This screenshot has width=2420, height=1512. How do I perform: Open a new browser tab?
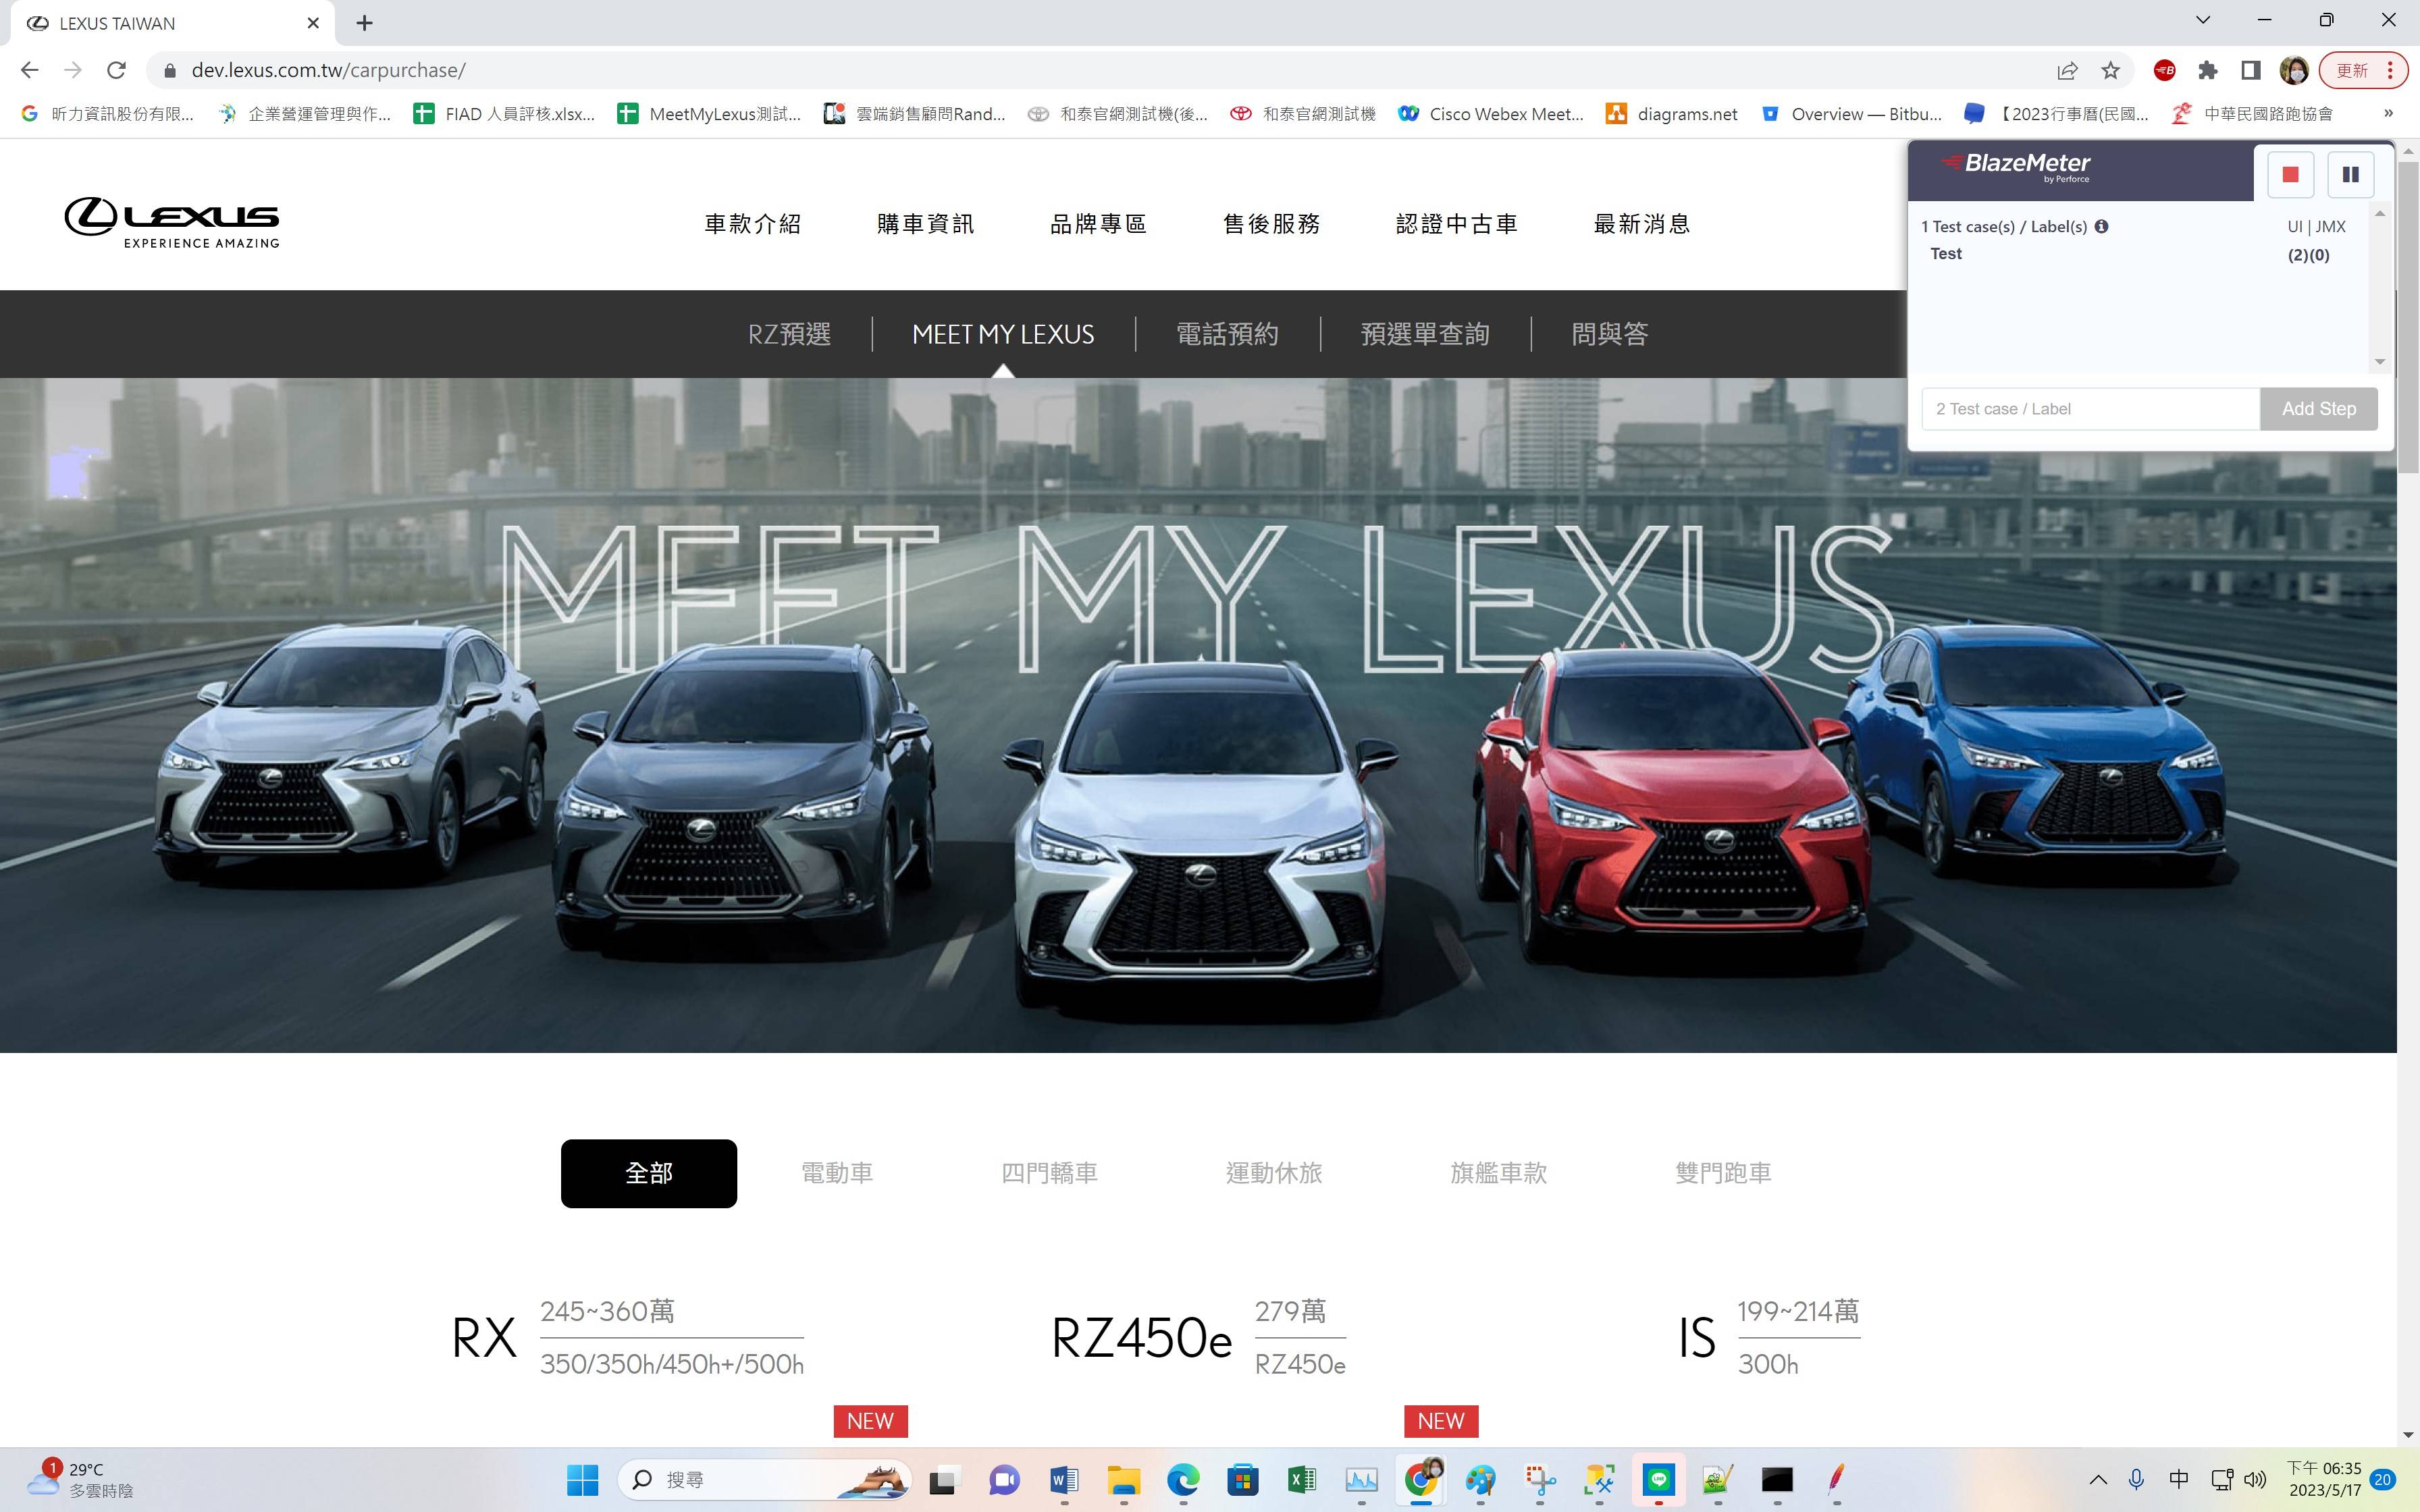pos(364,23)
